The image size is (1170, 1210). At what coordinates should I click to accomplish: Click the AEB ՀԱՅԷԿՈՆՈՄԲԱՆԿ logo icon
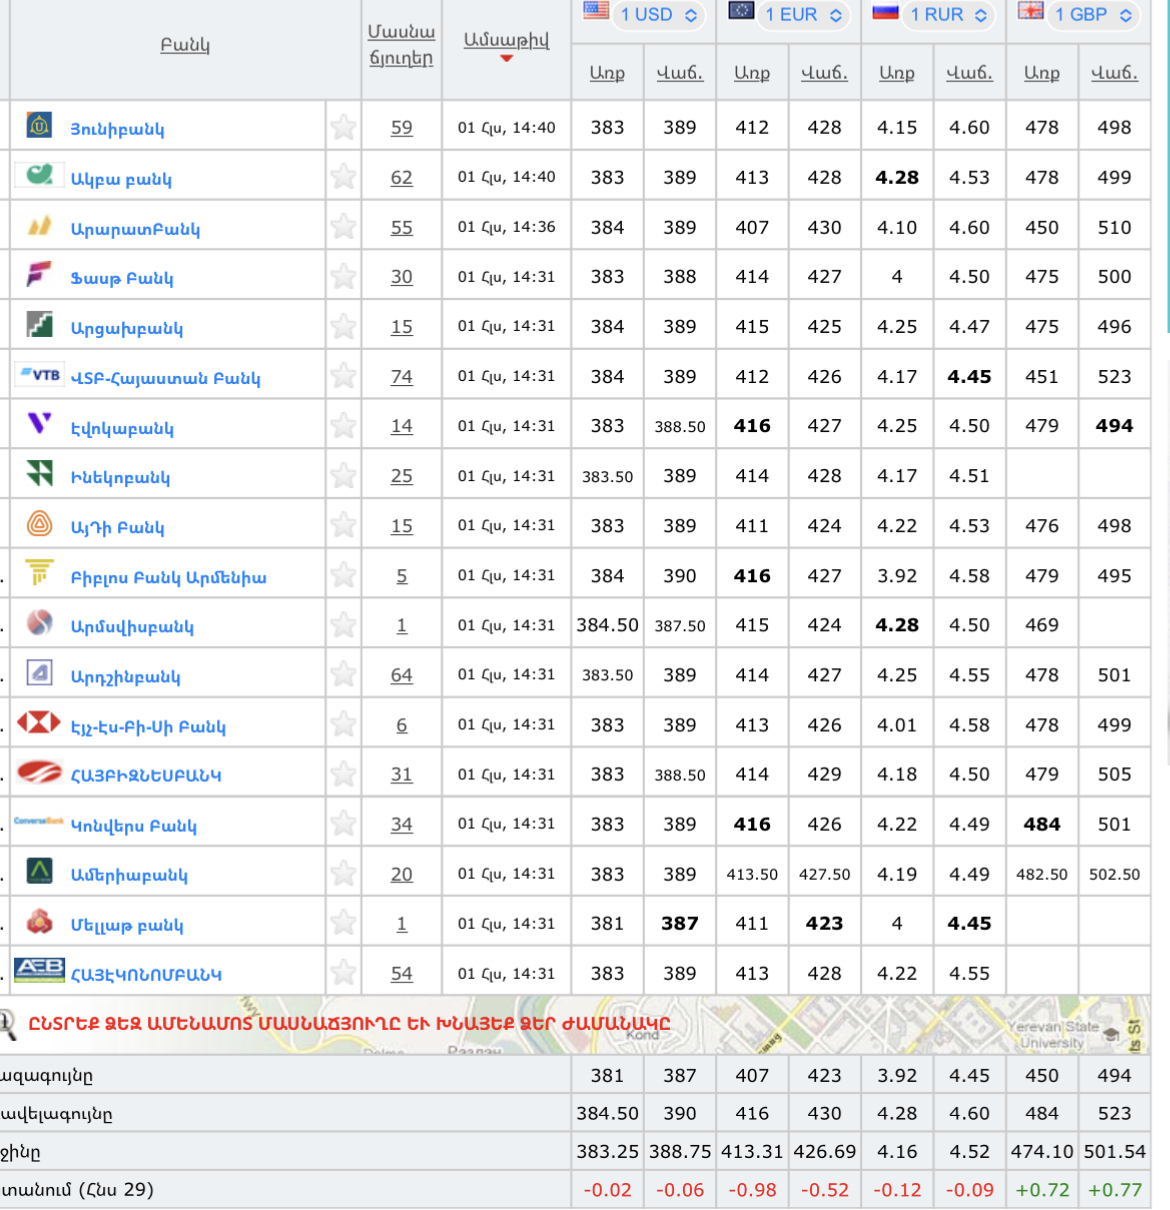tap(39, 969)
